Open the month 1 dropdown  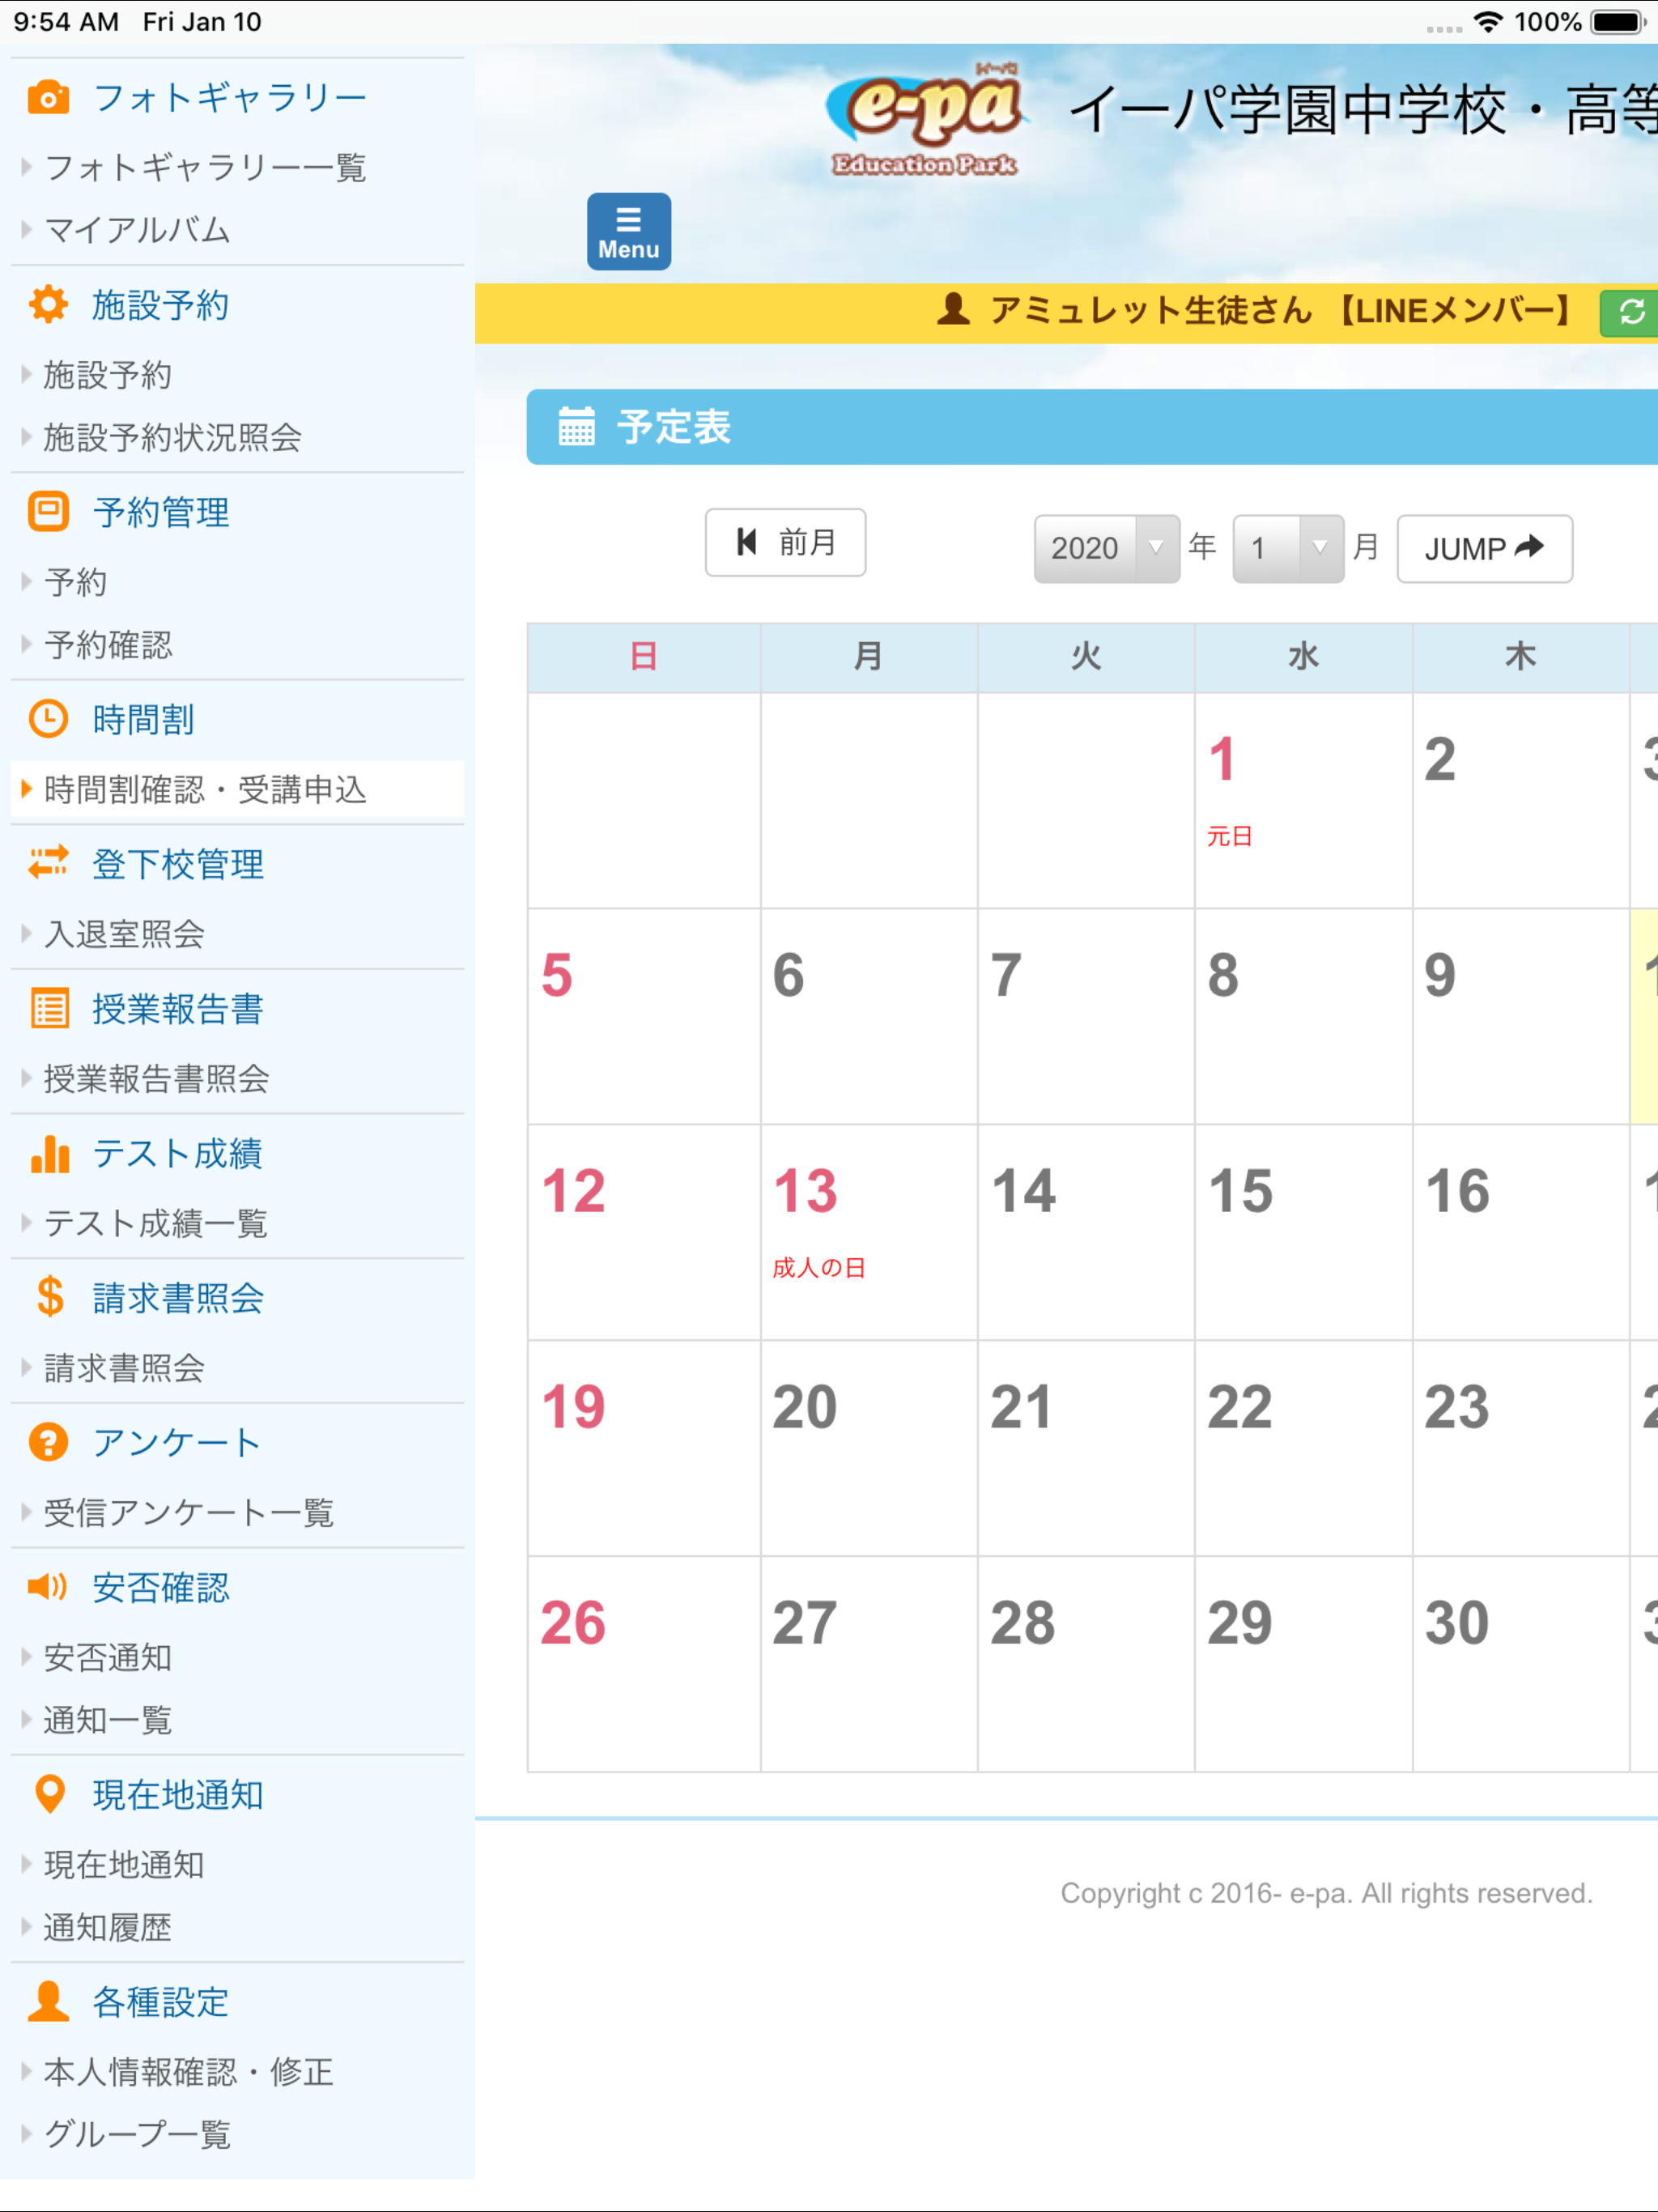(x=1288, y=549)
